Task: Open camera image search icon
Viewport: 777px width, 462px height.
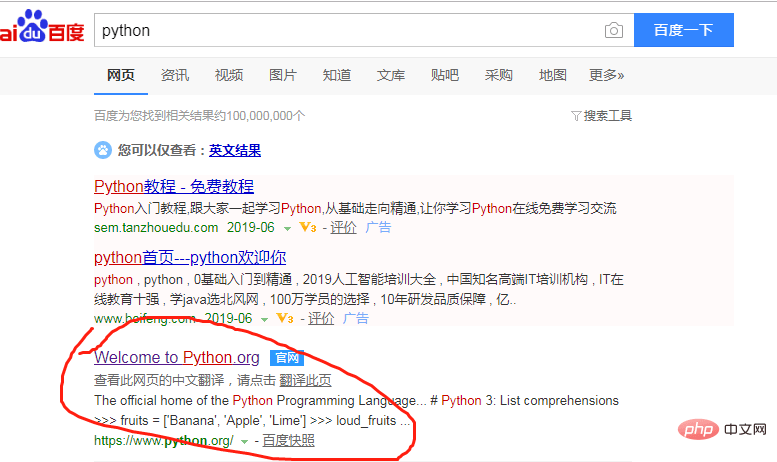Action: point(613,31)
